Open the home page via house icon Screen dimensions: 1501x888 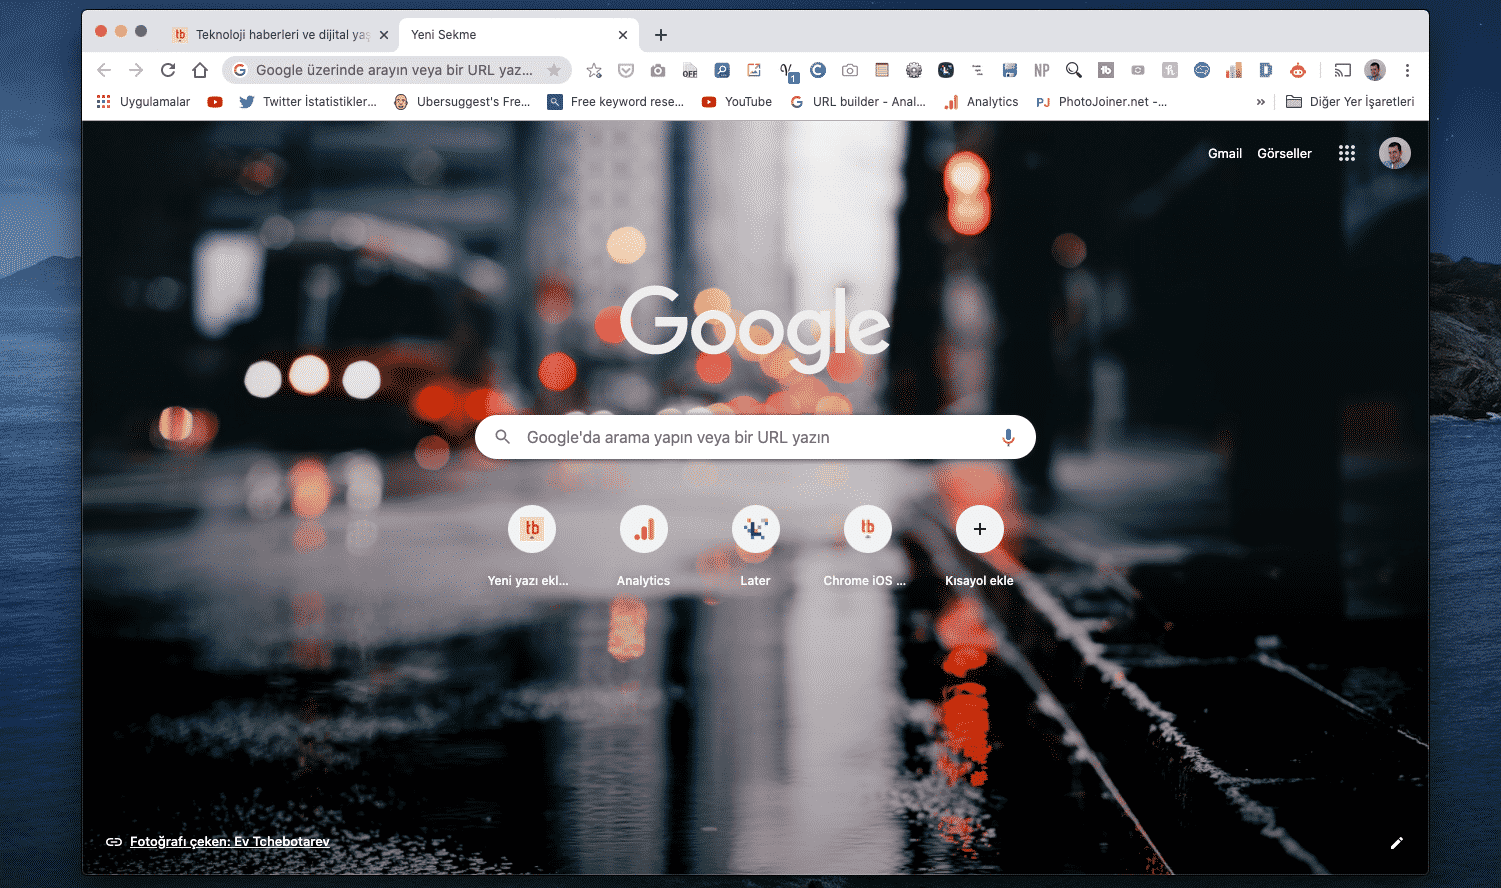[x=200, y=70]
